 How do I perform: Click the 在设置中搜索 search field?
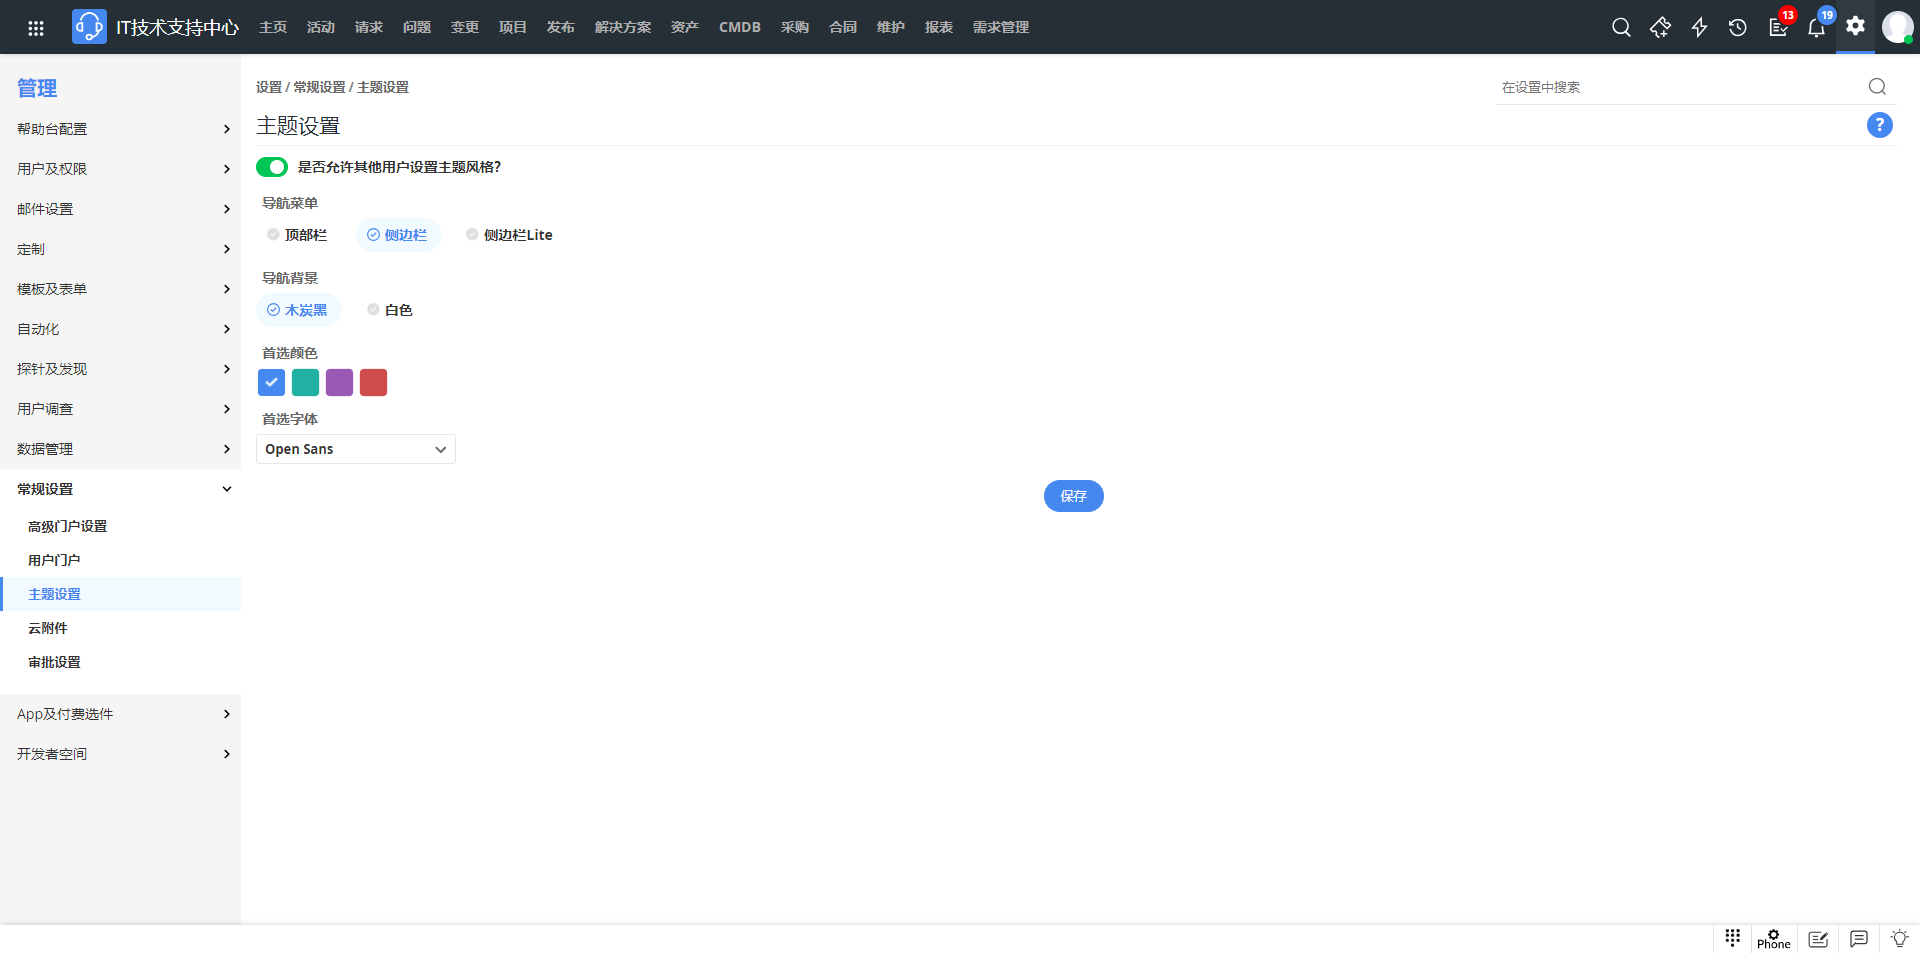click(1680, 87)
